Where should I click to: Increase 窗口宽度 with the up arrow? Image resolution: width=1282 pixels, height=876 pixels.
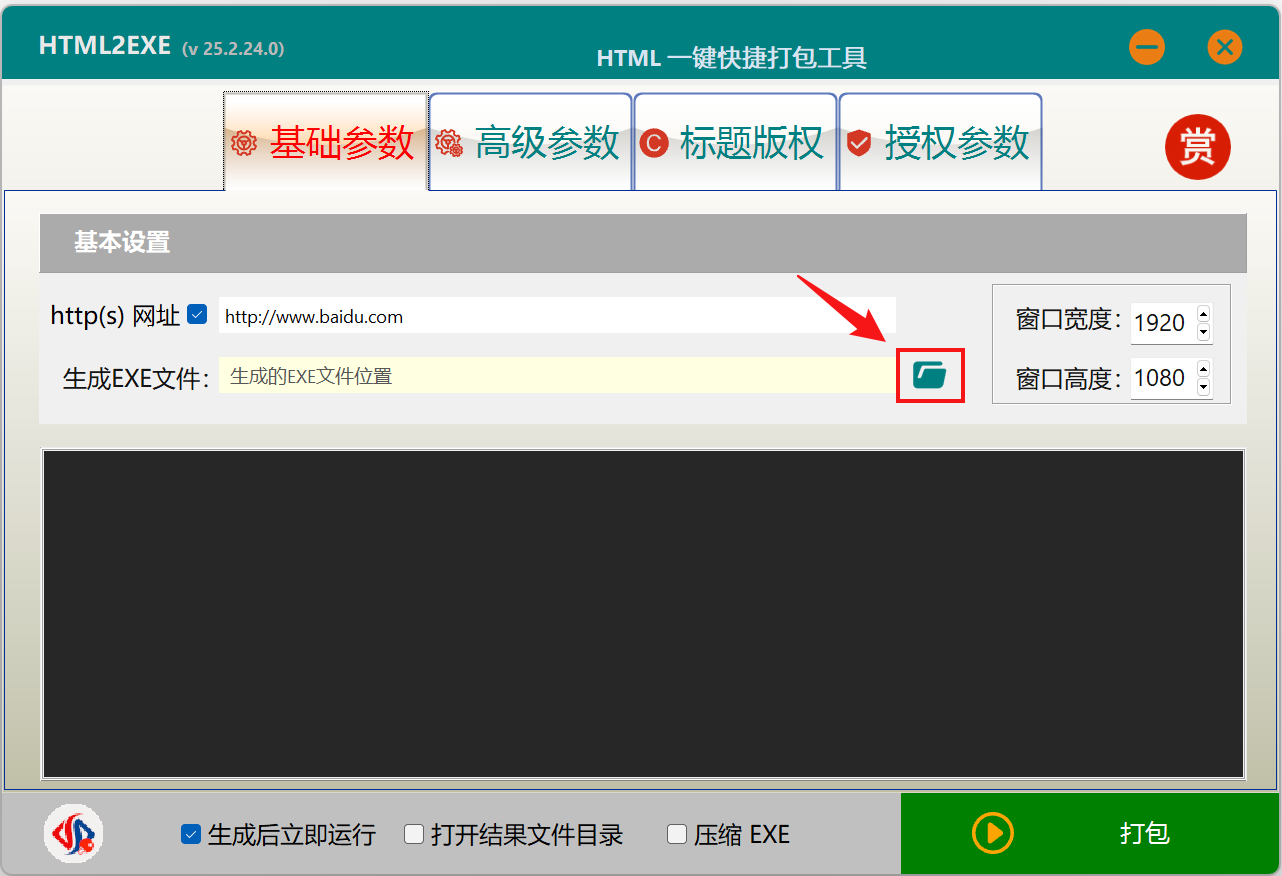(1203, 313)
